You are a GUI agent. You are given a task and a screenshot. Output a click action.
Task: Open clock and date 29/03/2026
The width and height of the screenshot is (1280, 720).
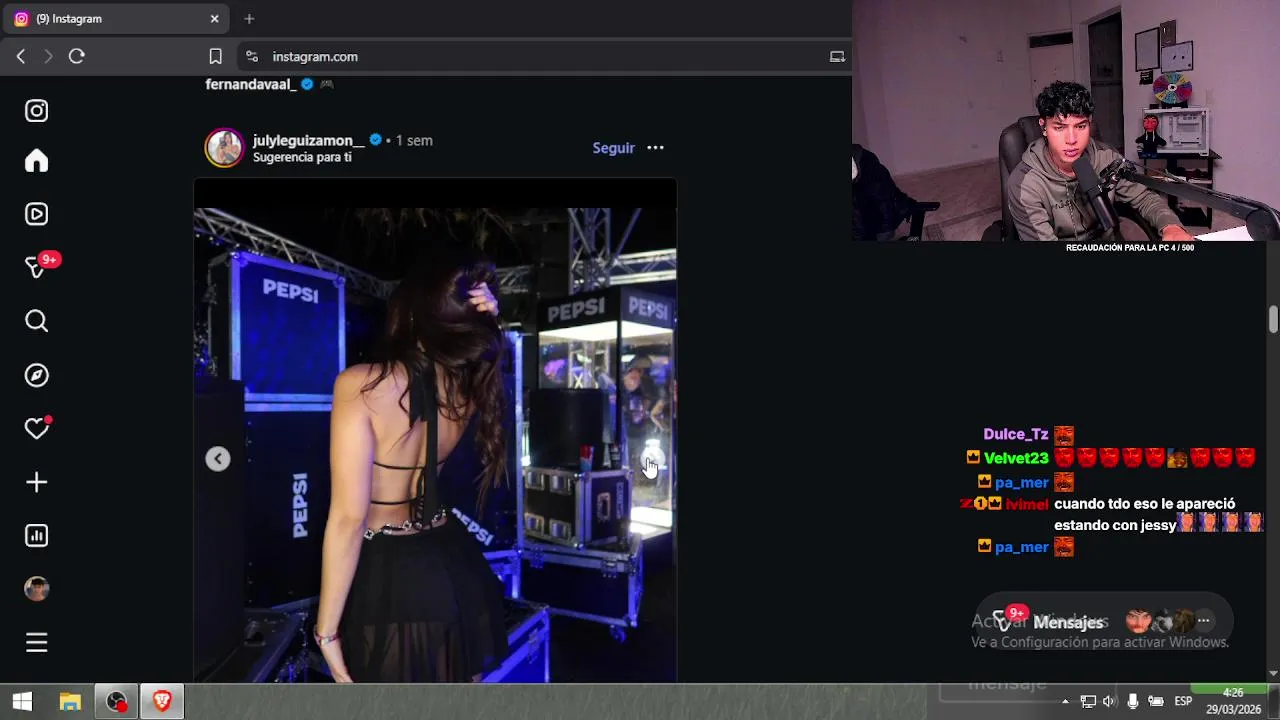1233,702
